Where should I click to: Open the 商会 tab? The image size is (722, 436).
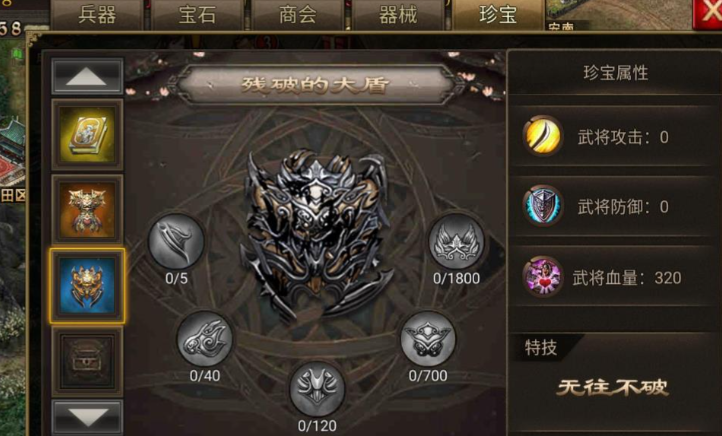coord(298,15)
